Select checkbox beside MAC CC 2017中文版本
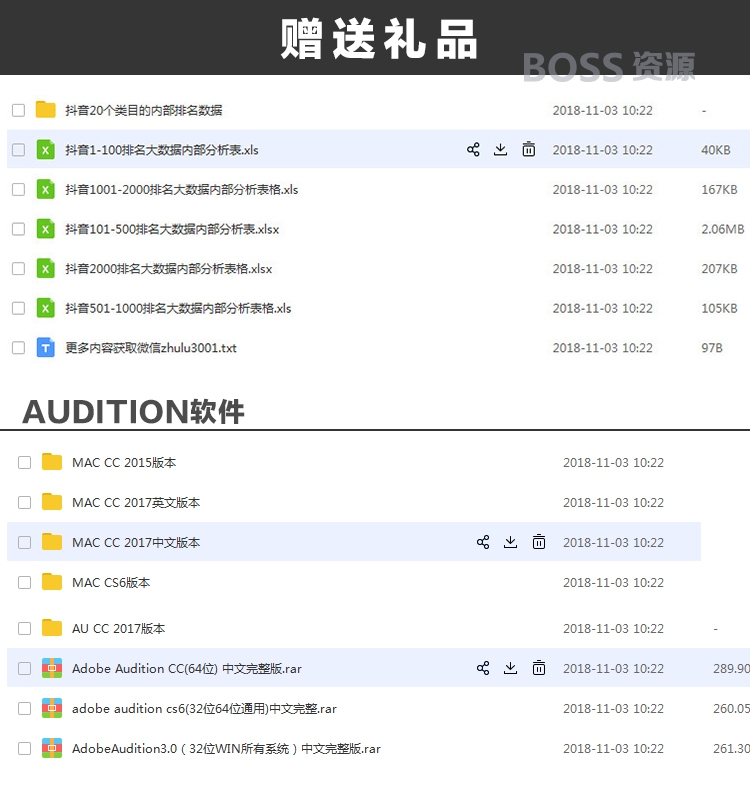750x797 pixels. 24,542
